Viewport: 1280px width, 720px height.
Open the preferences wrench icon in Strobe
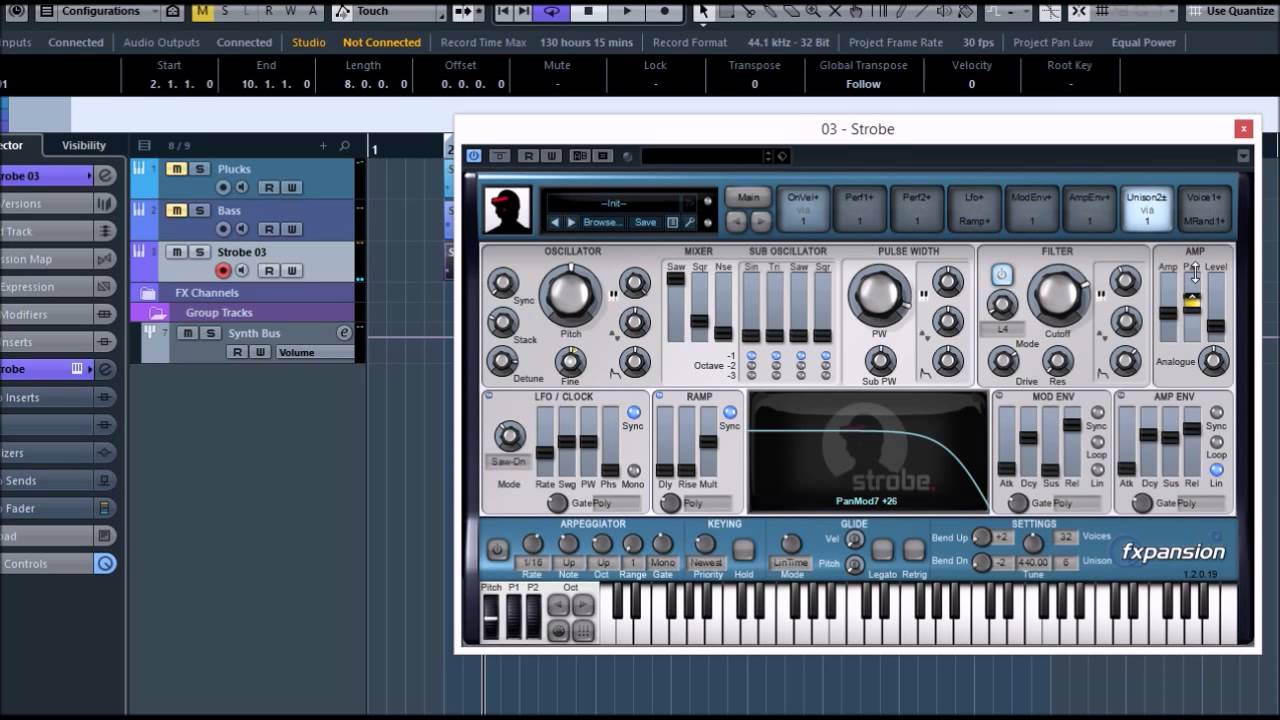pyautogui.click(x=689, y=222)
